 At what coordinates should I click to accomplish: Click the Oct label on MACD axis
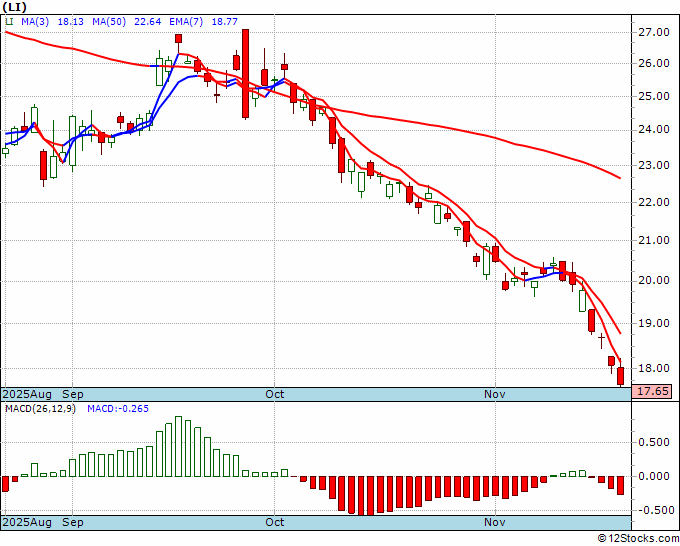[275, 522]
